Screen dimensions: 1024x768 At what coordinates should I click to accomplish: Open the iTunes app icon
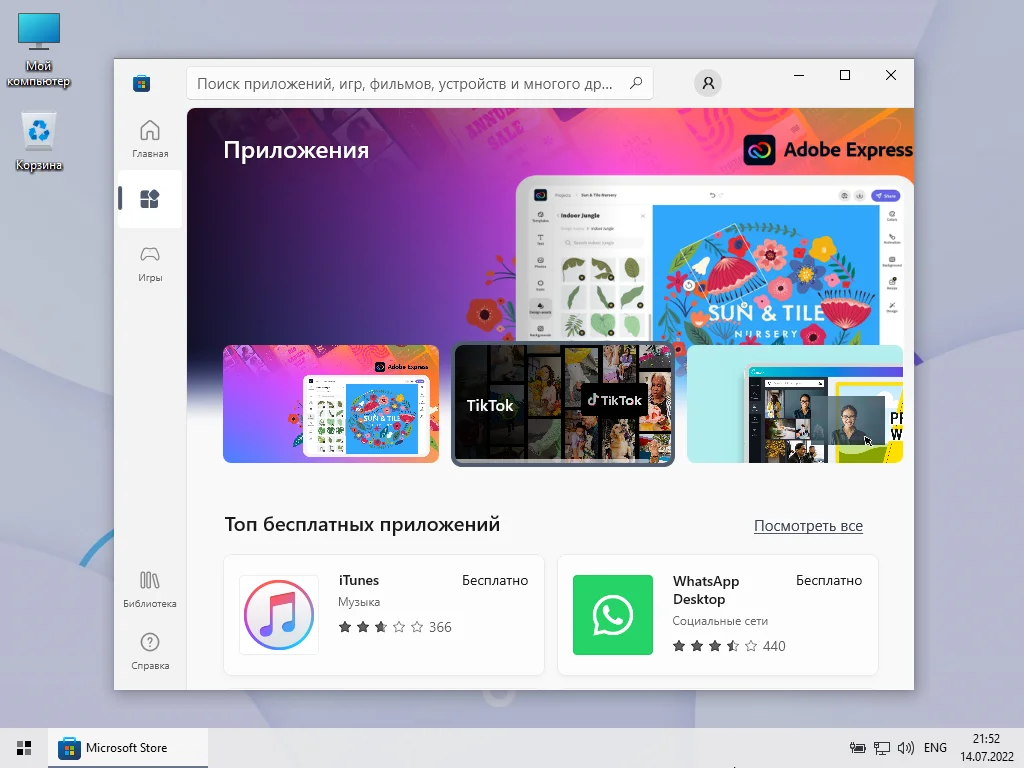point(279,615)
